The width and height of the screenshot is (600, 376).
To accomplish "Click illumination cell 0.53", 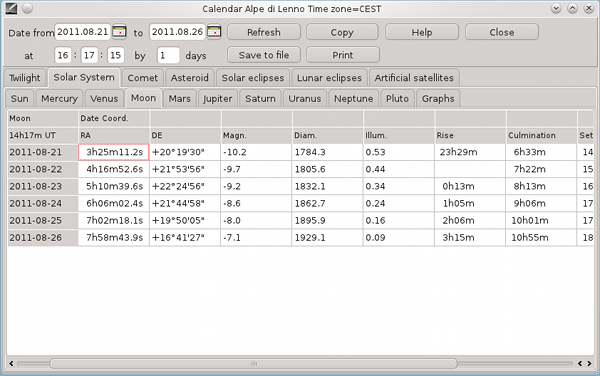I will [398, 152].
